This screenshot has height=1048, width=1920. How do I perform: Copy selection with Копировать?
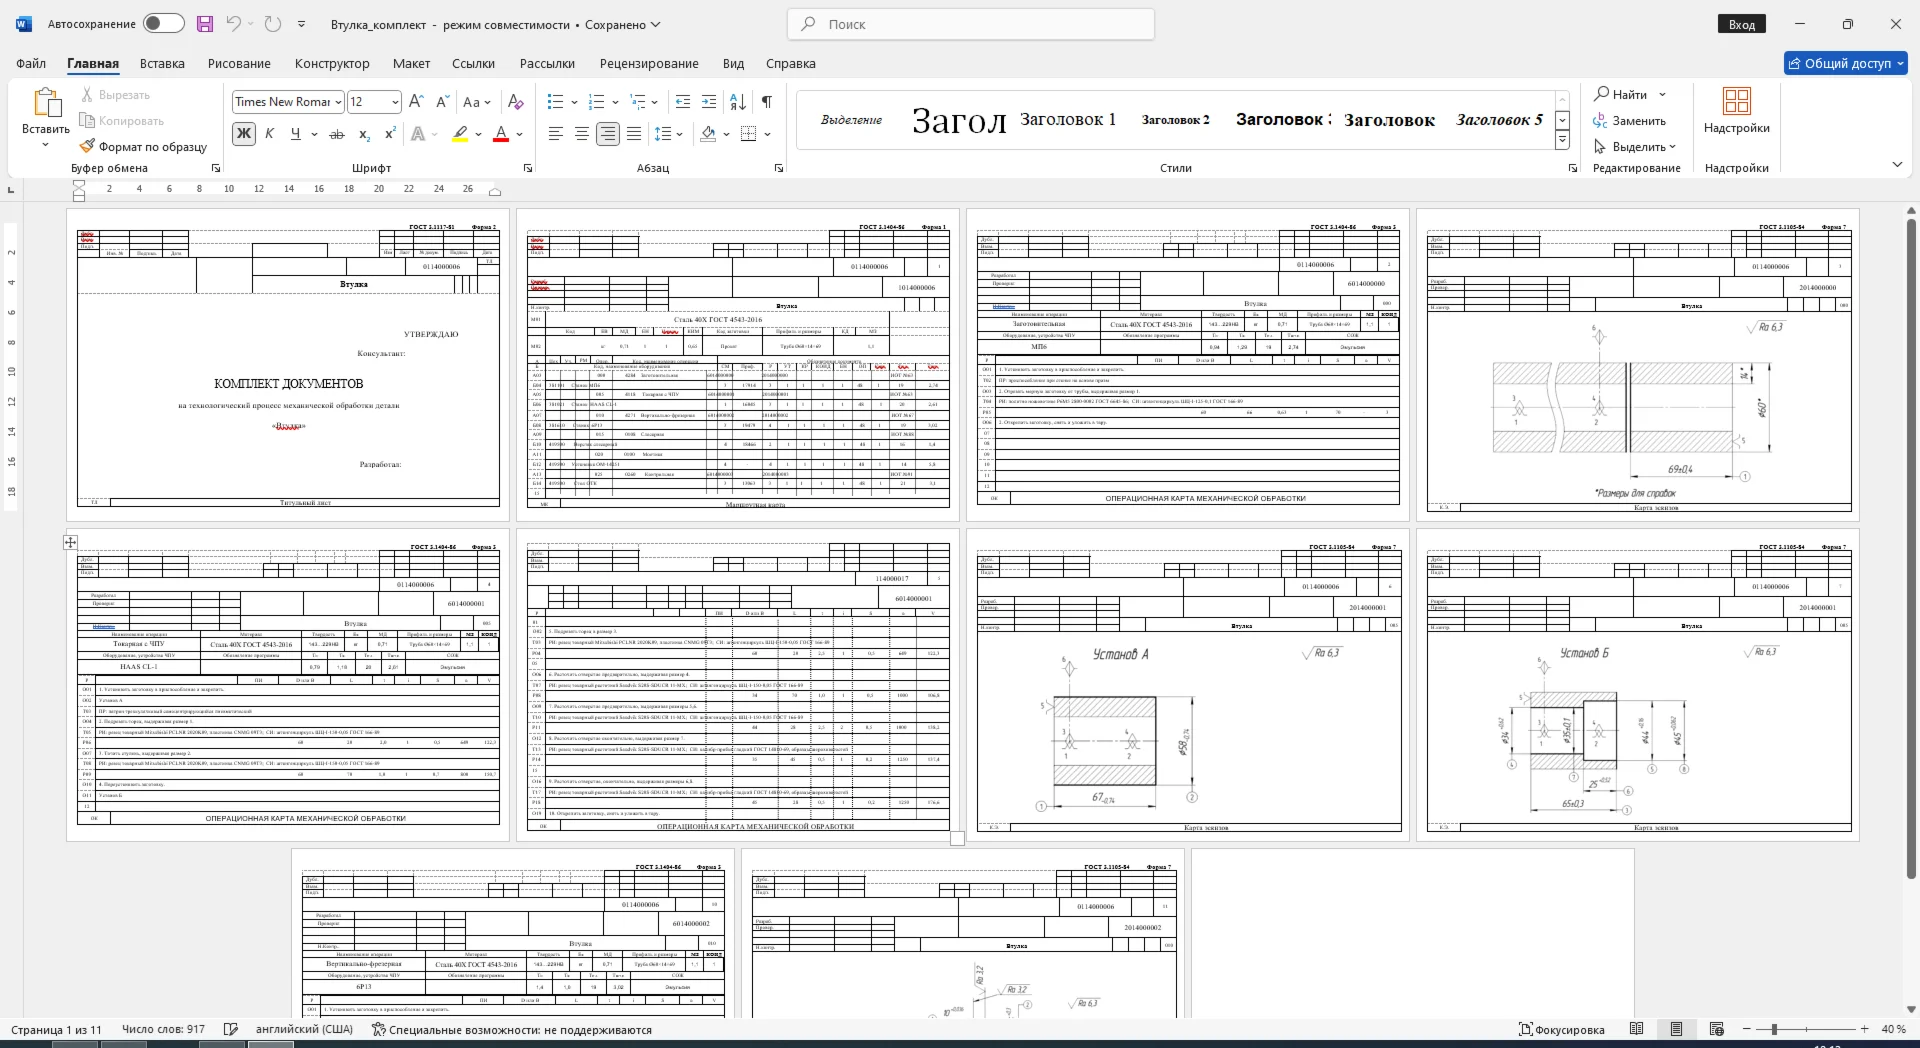coord(121,121)
